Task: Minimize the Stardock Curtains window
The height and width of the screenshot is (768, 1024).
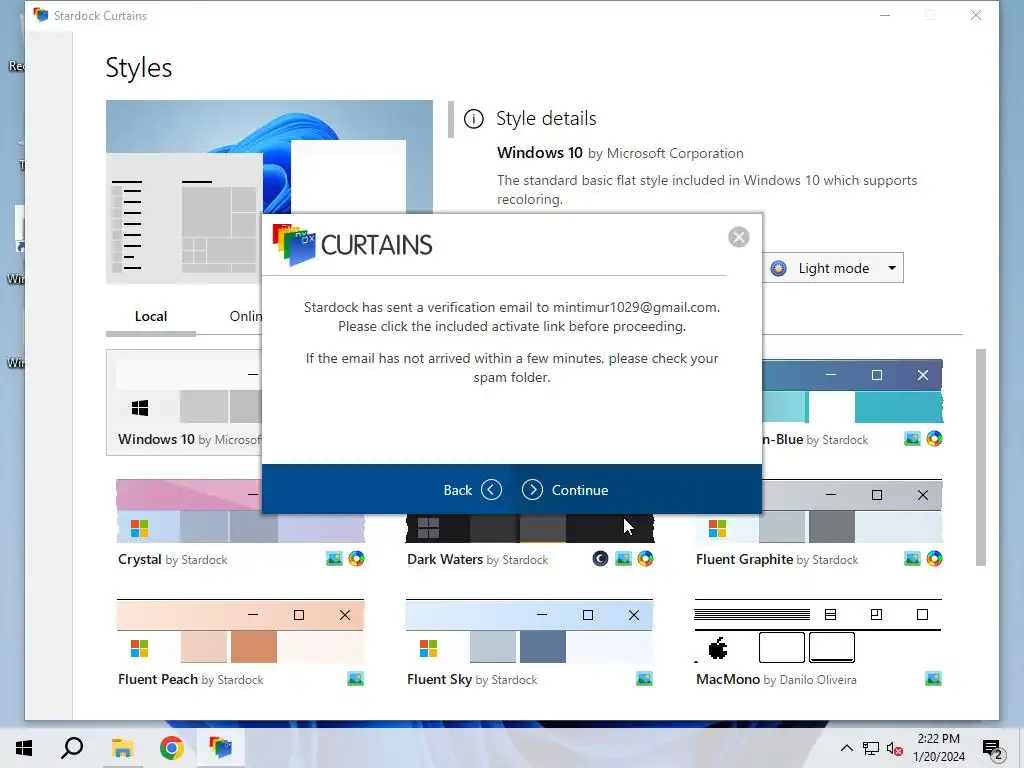Action: (x=885, y=15)
